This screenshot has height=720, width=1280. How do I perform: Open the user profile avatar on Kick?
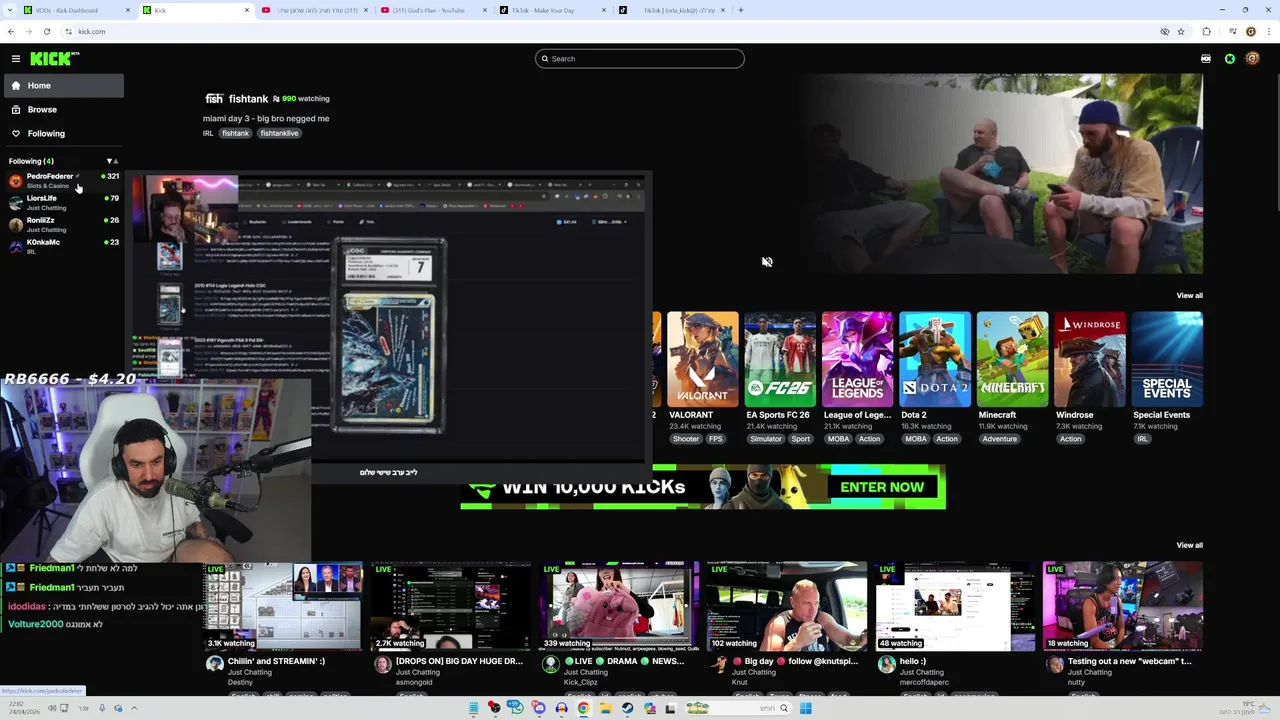(1252, 59)
